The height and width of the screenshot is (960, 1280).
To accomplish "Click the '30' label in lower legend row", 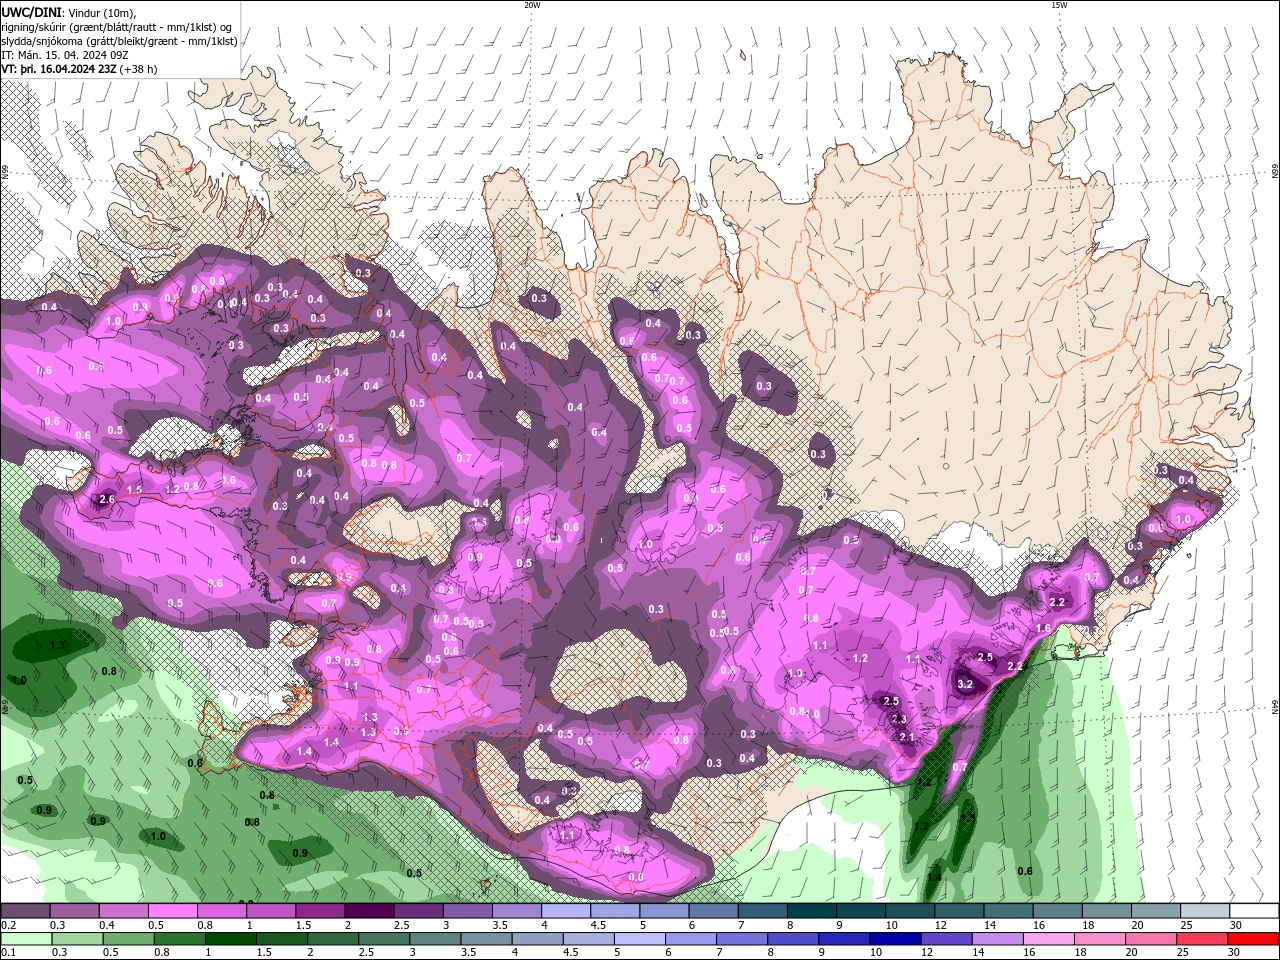I will [1233, 952].
